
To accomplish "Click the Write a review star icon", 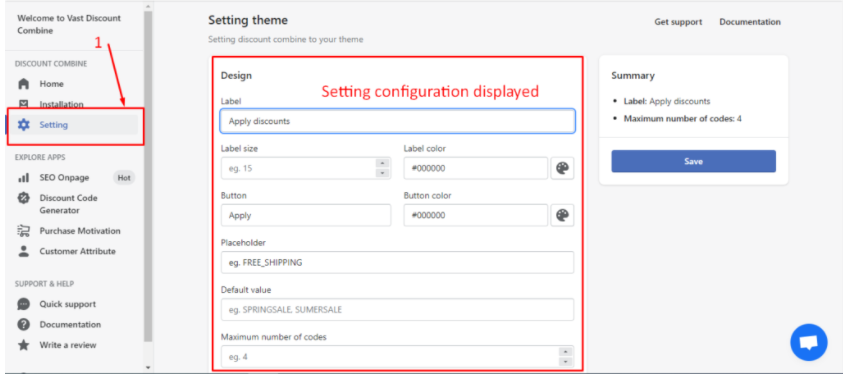I will click(24, 345).
